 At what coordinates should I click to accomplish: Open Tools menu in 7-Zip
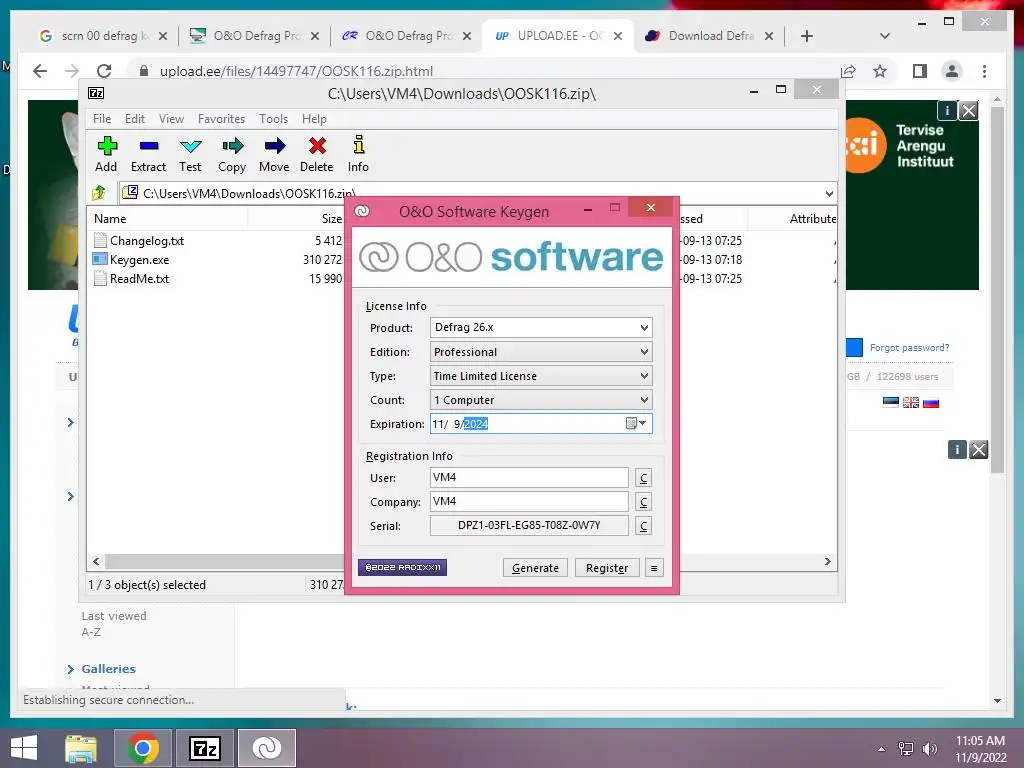(x=273, y=119)
